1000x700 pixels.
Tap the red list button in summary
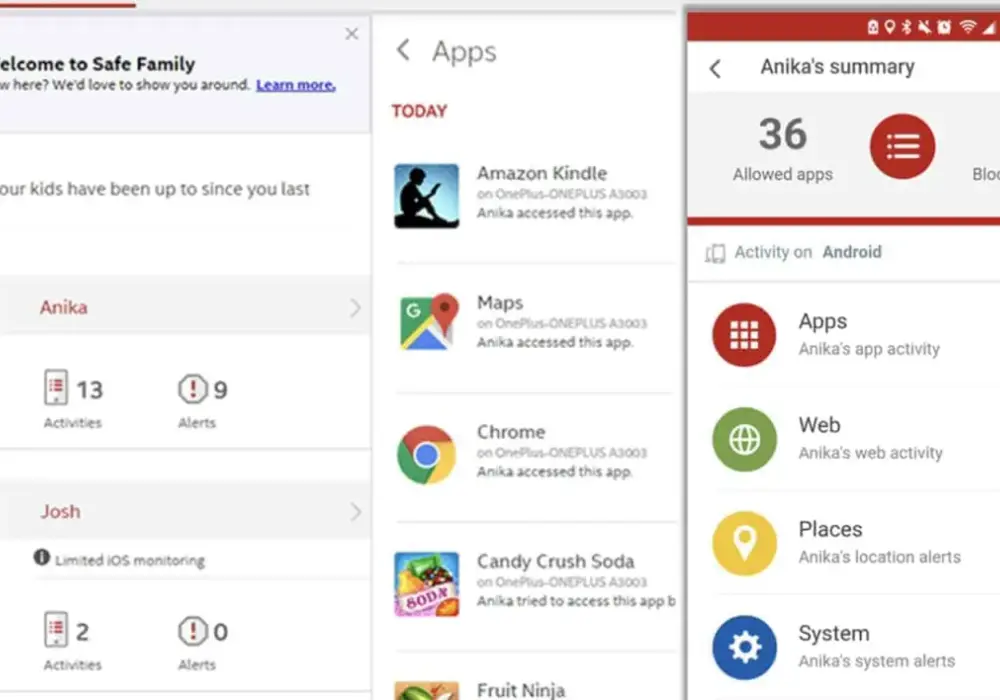pyautogui.click(x=902, y=146)
